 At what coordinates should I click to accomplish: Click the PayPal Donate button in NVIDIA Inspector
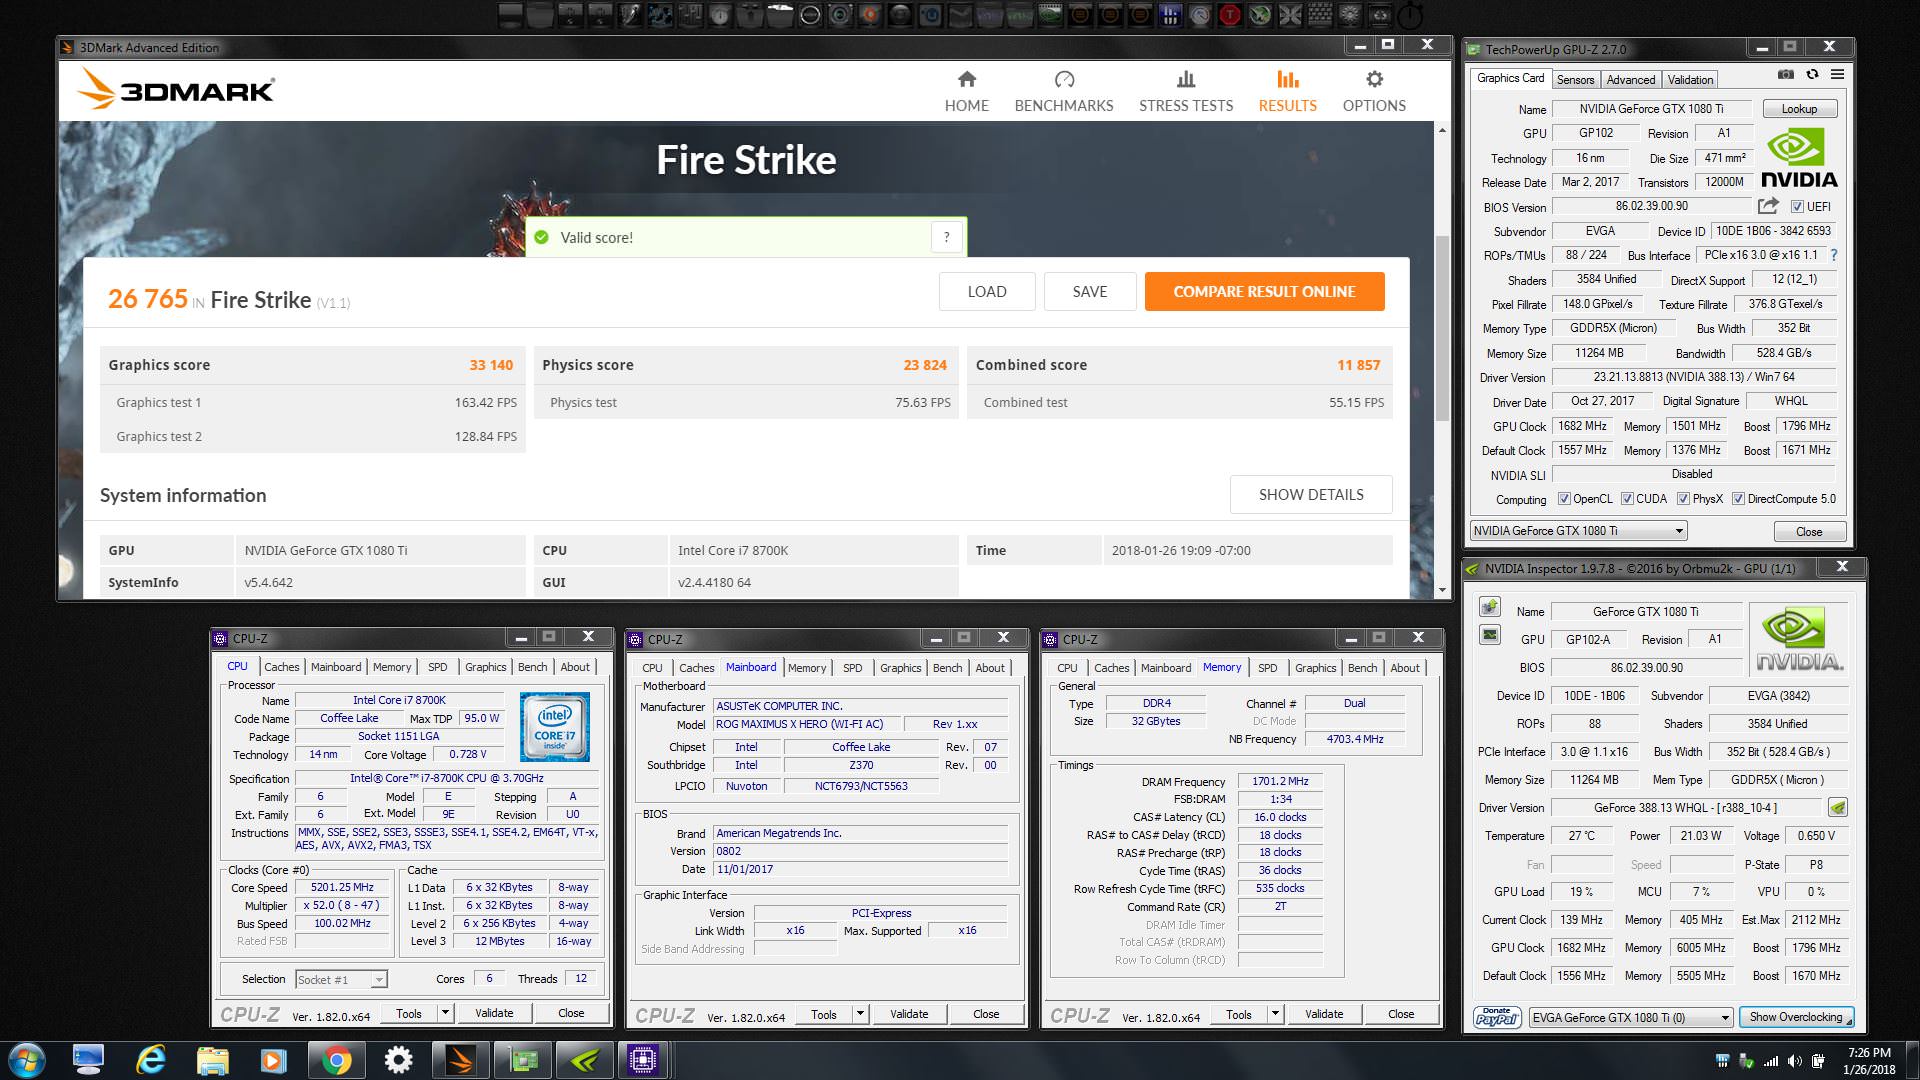[x=1496, y=1018]
